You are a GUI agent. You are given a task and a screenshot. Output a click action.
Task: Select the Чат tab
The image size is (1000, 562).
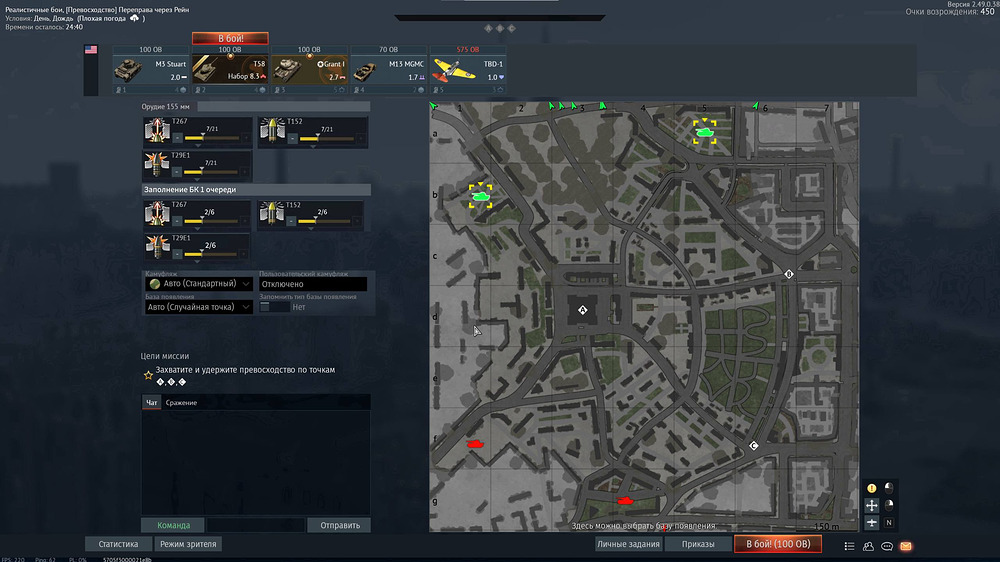coord(152,402)
